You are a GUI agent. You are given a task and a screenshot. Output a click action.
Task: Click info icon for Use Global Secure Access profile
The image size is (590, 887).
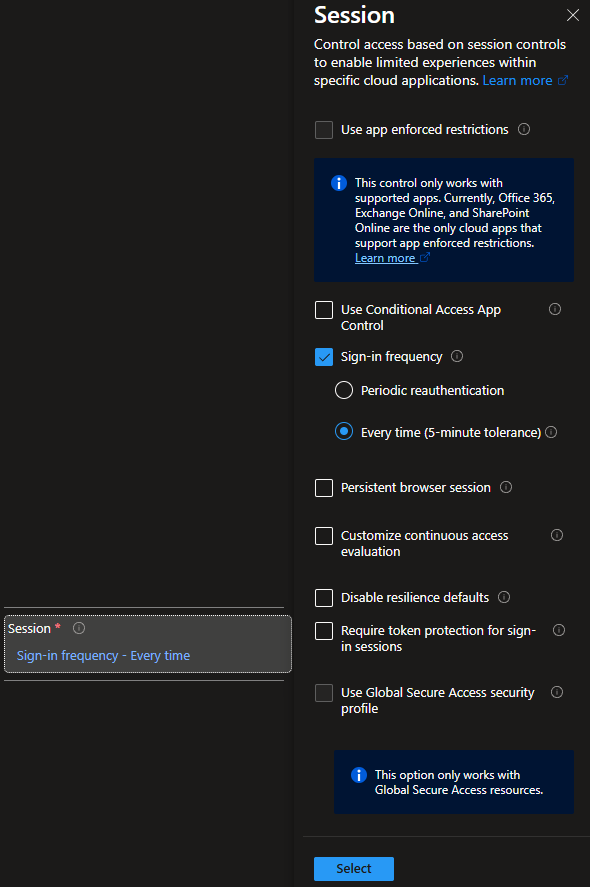(557, 692)
